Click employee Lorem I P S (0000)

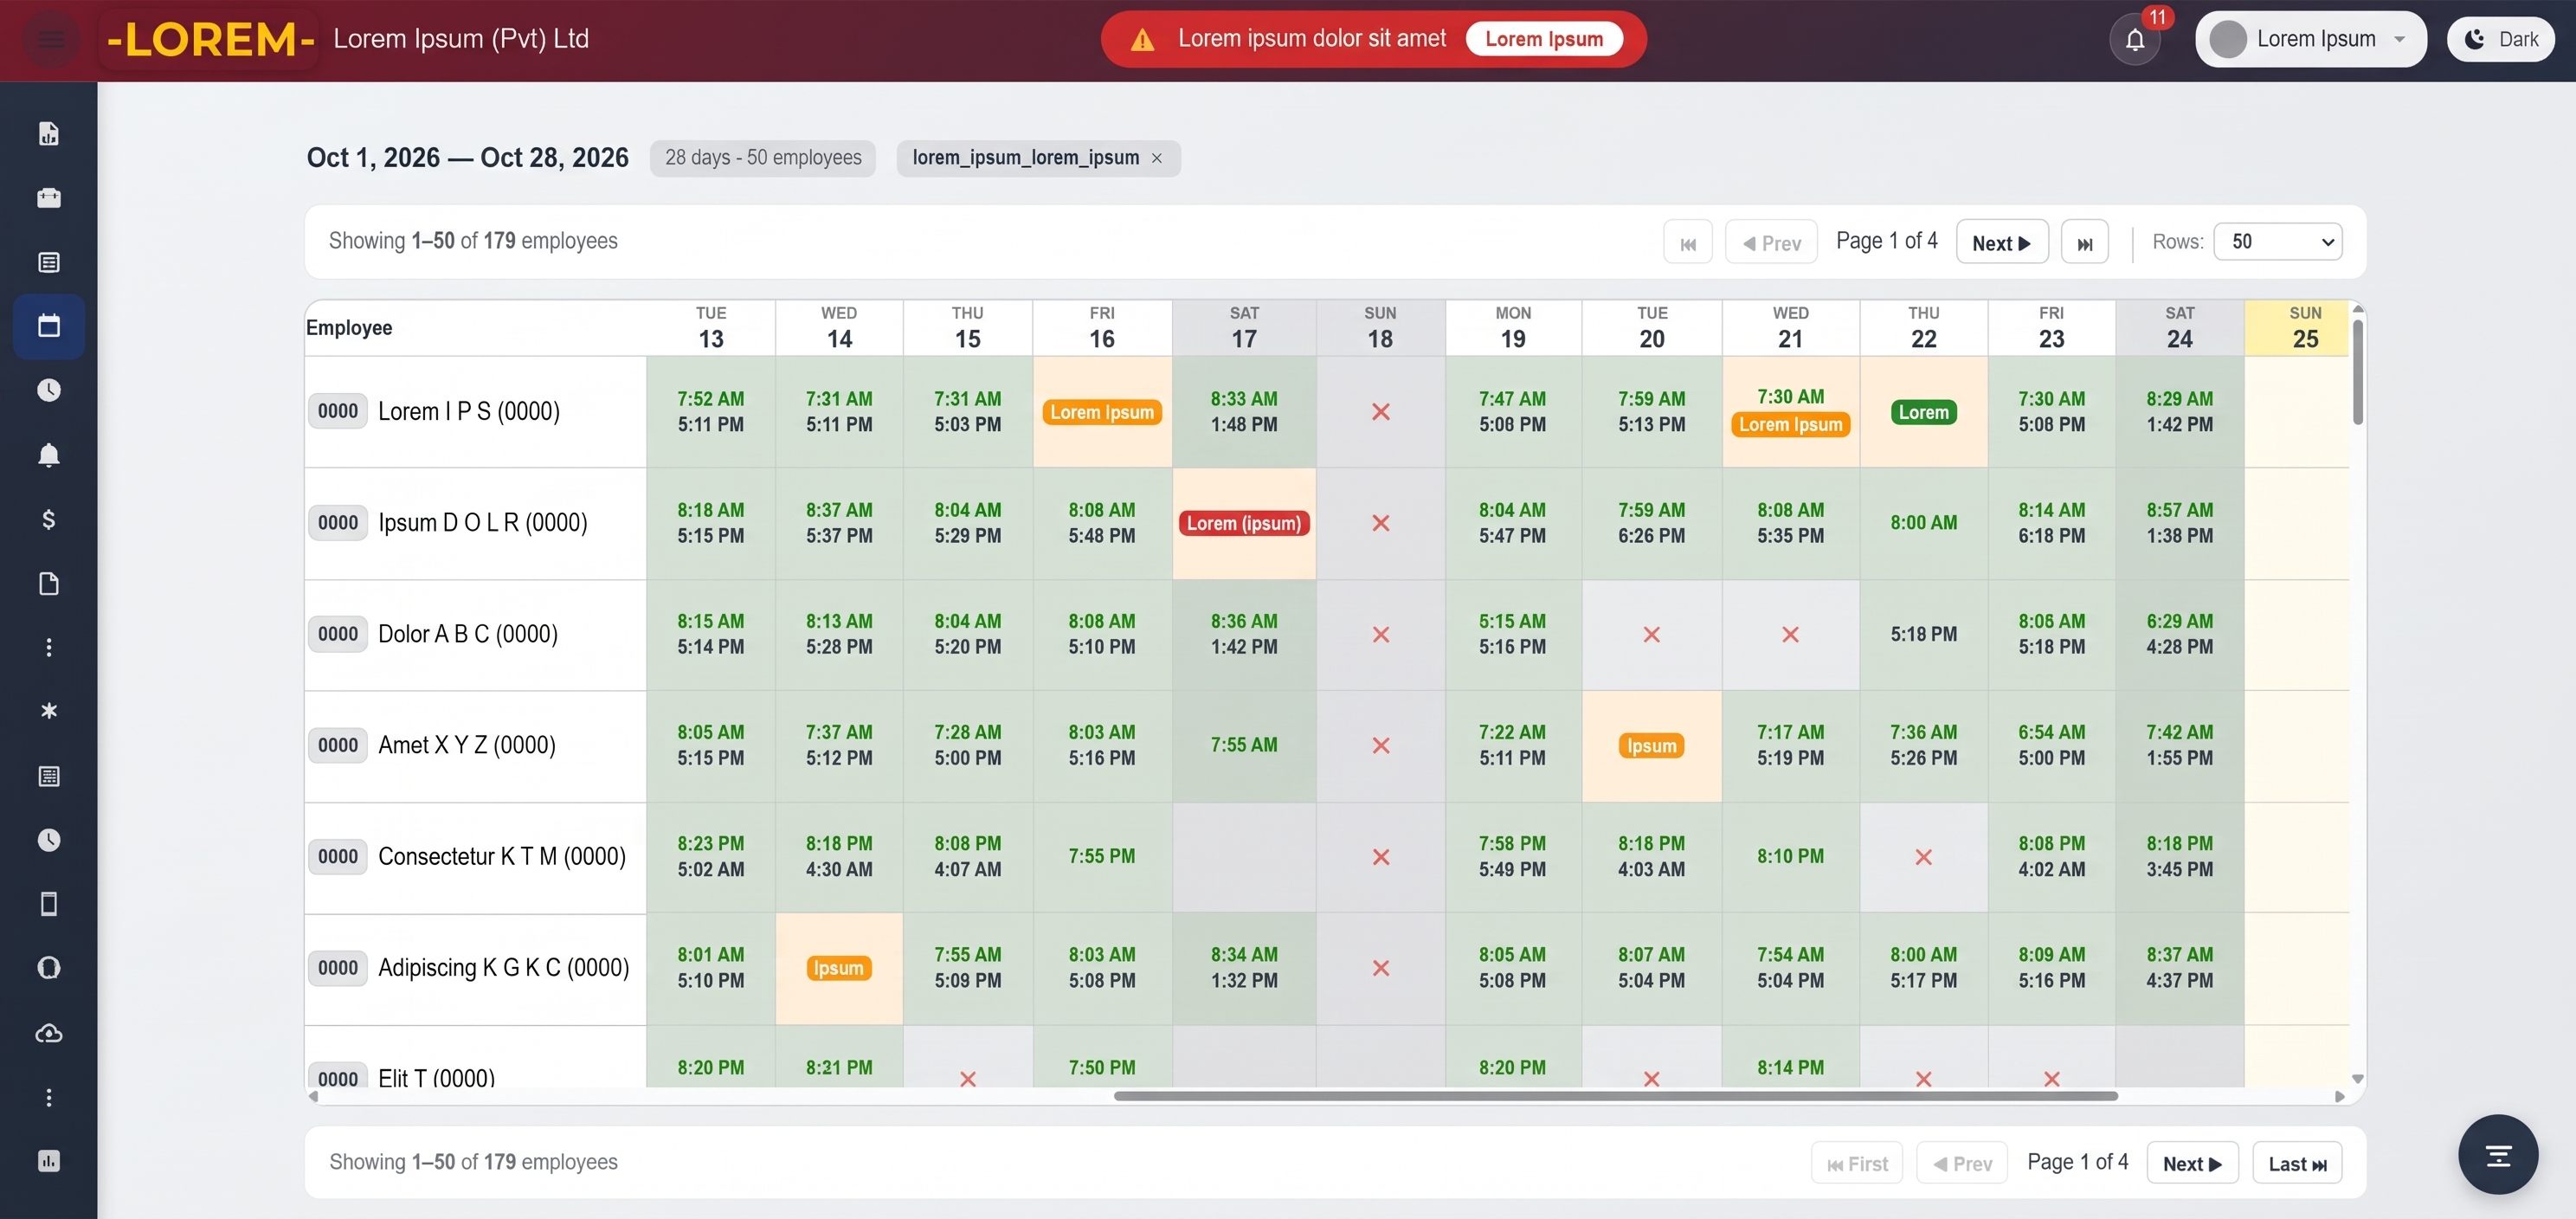pos(468,412)
